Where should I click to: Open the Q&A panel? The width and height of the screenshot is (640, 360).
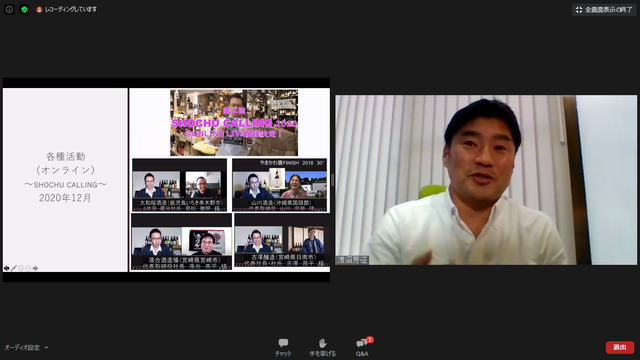point(362,347)
